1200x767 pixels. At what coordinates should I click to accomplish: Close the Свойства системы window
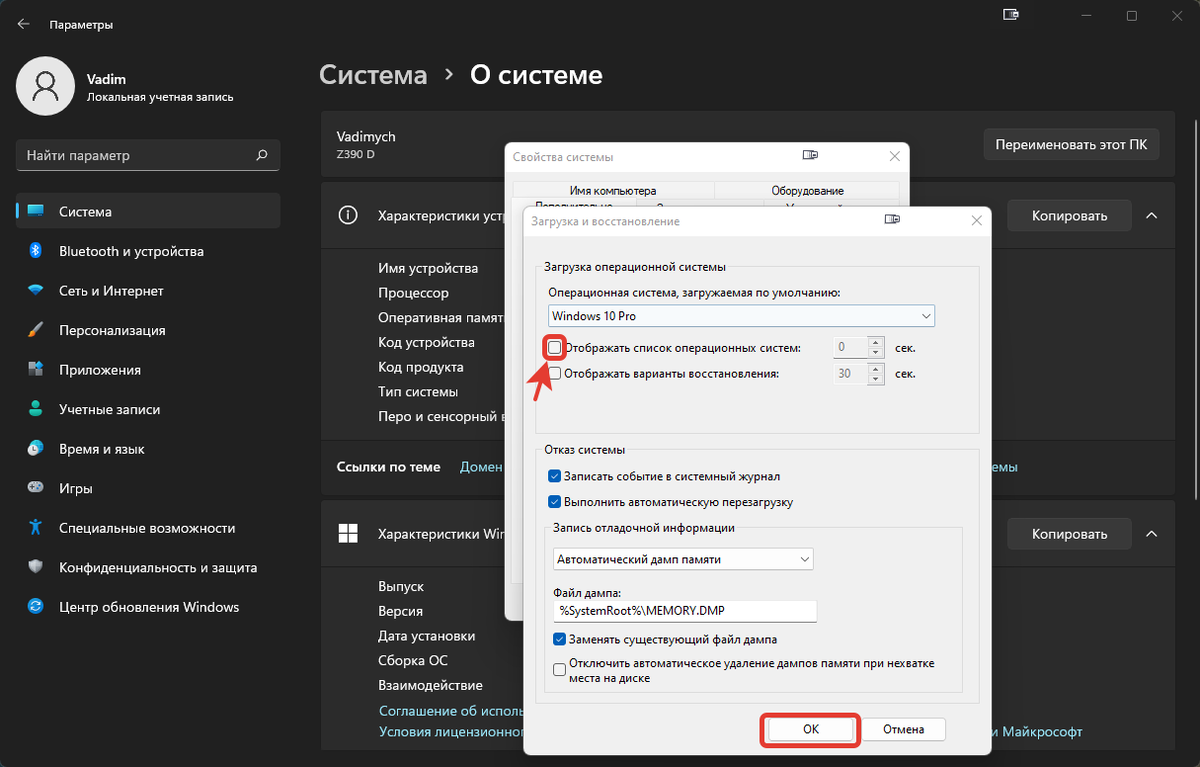point(895,156)
